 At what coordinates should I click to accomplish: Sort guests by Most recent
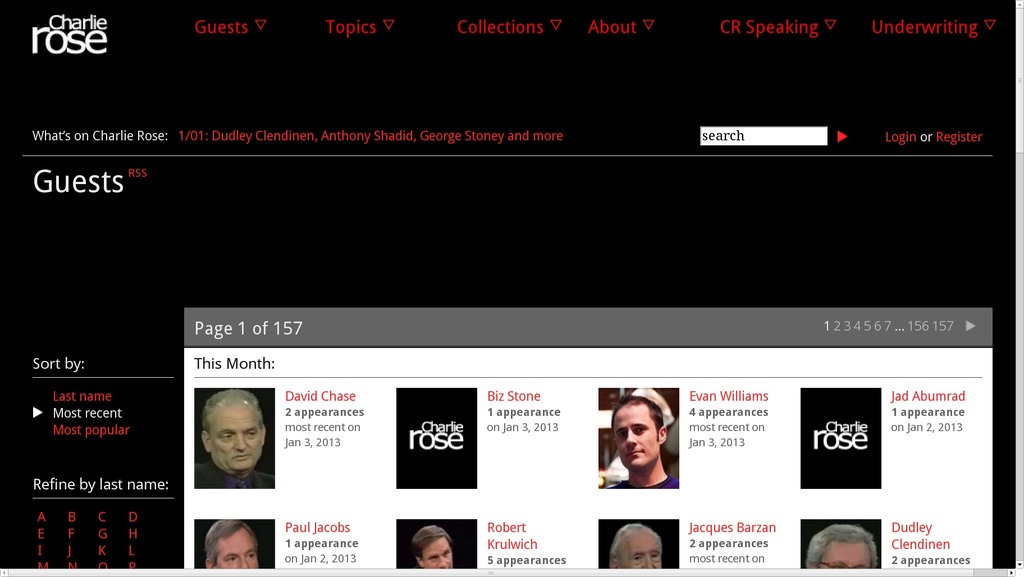(x=88, y=413)
